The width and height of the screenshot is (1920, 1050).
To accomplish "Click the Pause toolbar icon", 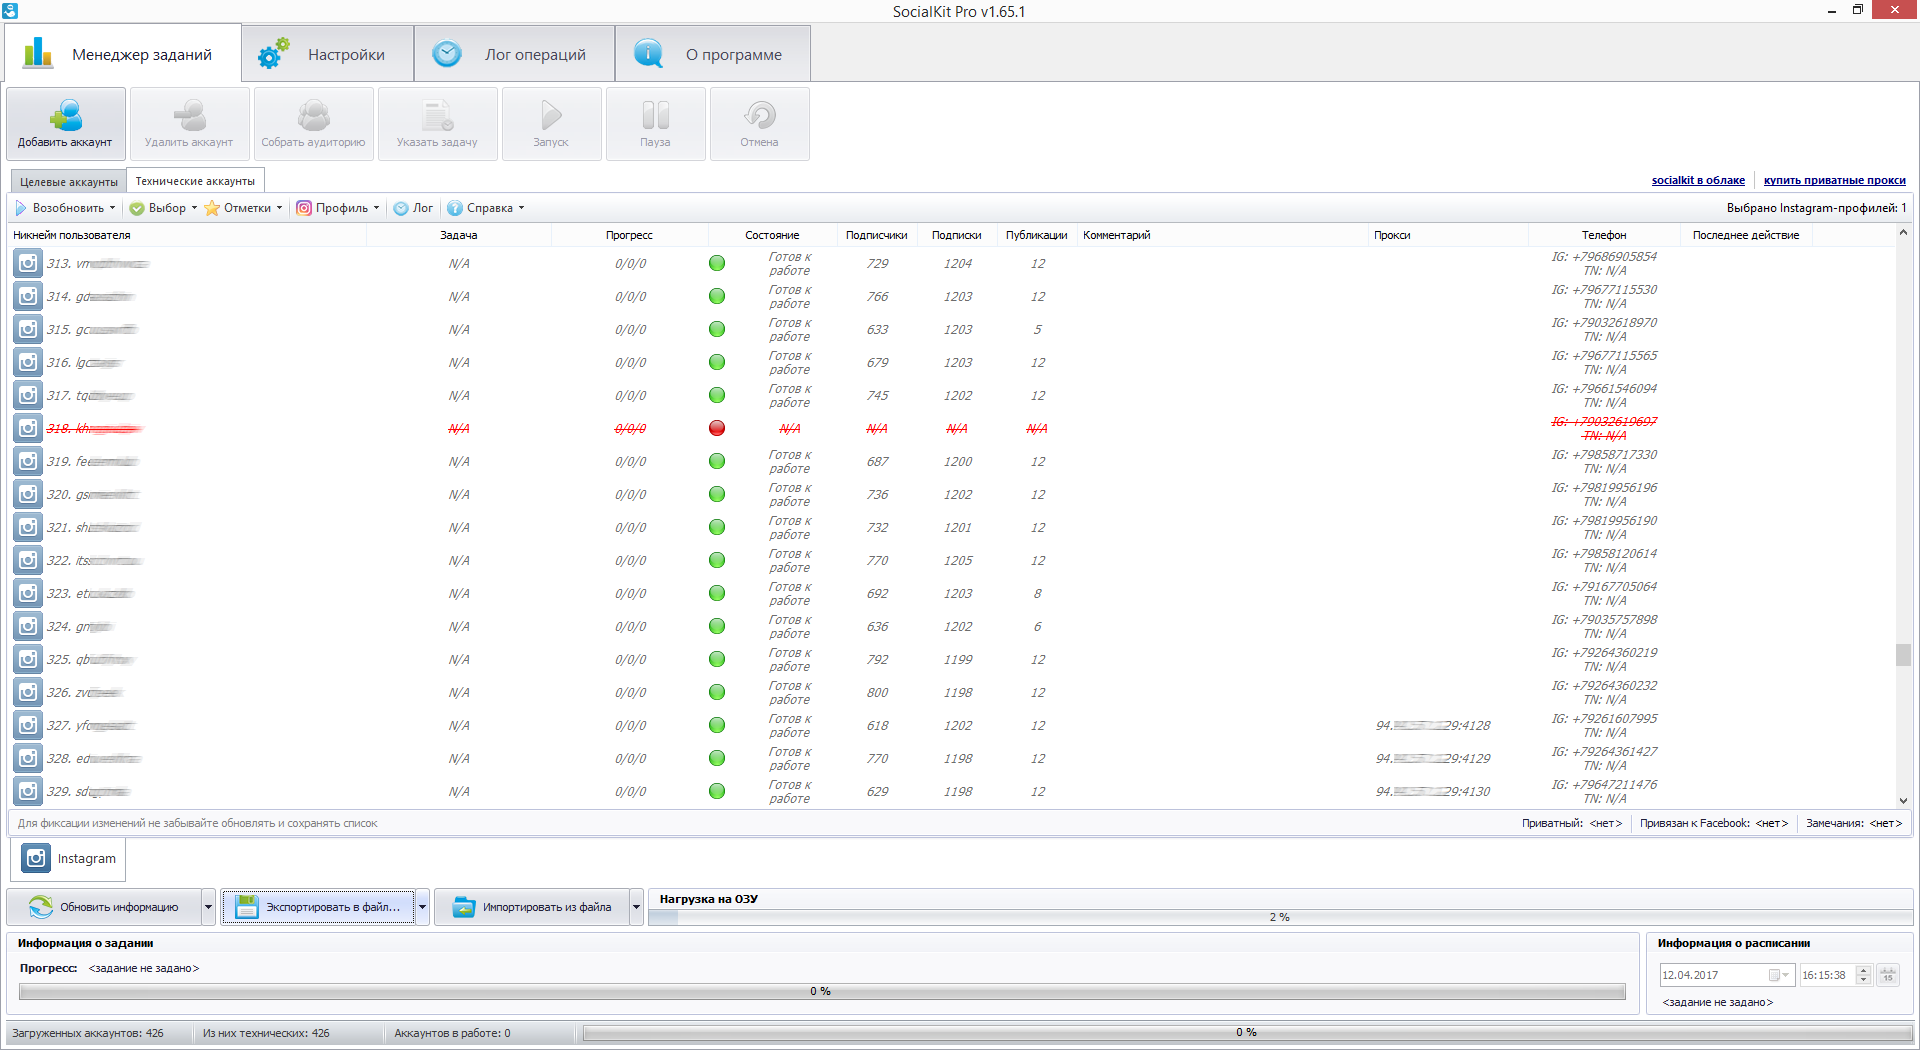I will click(655, 124).
